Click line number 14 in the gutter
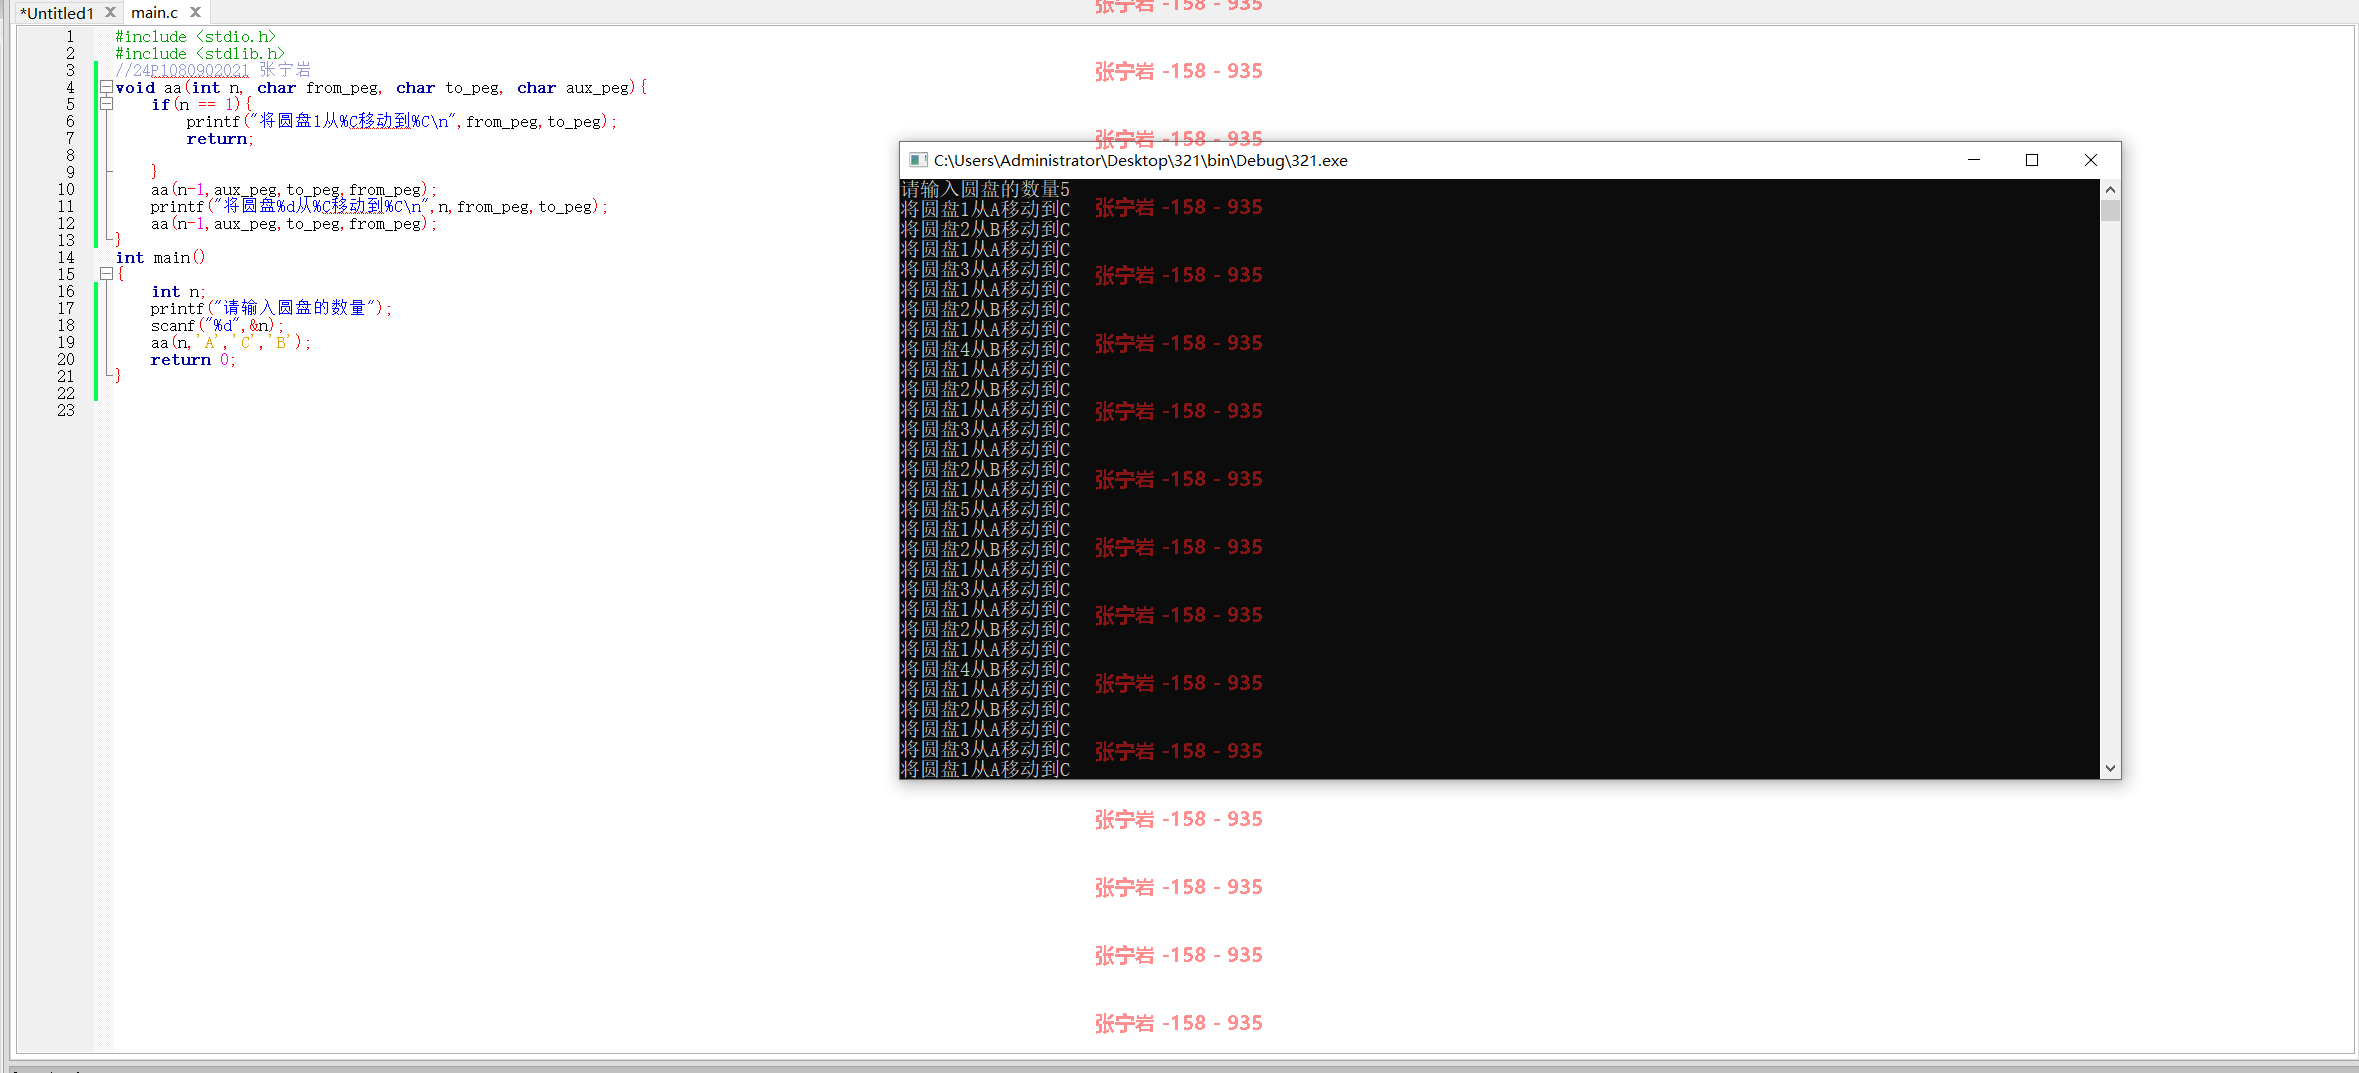The width and height of the screenshot is (2359, 1073). click(x=66, y=258)
